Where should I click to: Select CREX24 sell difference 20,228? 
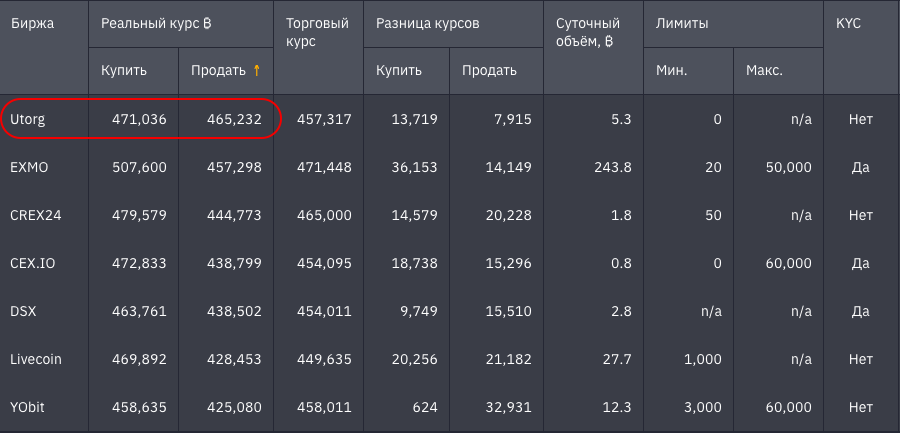coord(508,215)
